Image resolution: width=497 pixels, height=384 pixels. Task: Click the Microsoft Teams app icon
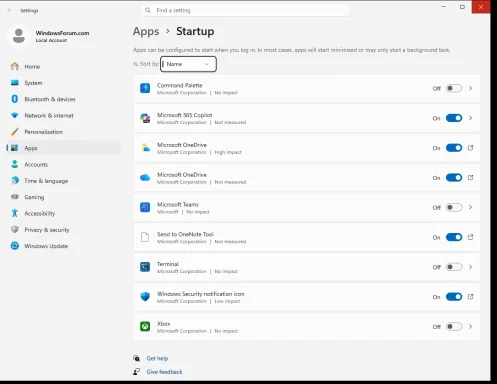(145, 207)
